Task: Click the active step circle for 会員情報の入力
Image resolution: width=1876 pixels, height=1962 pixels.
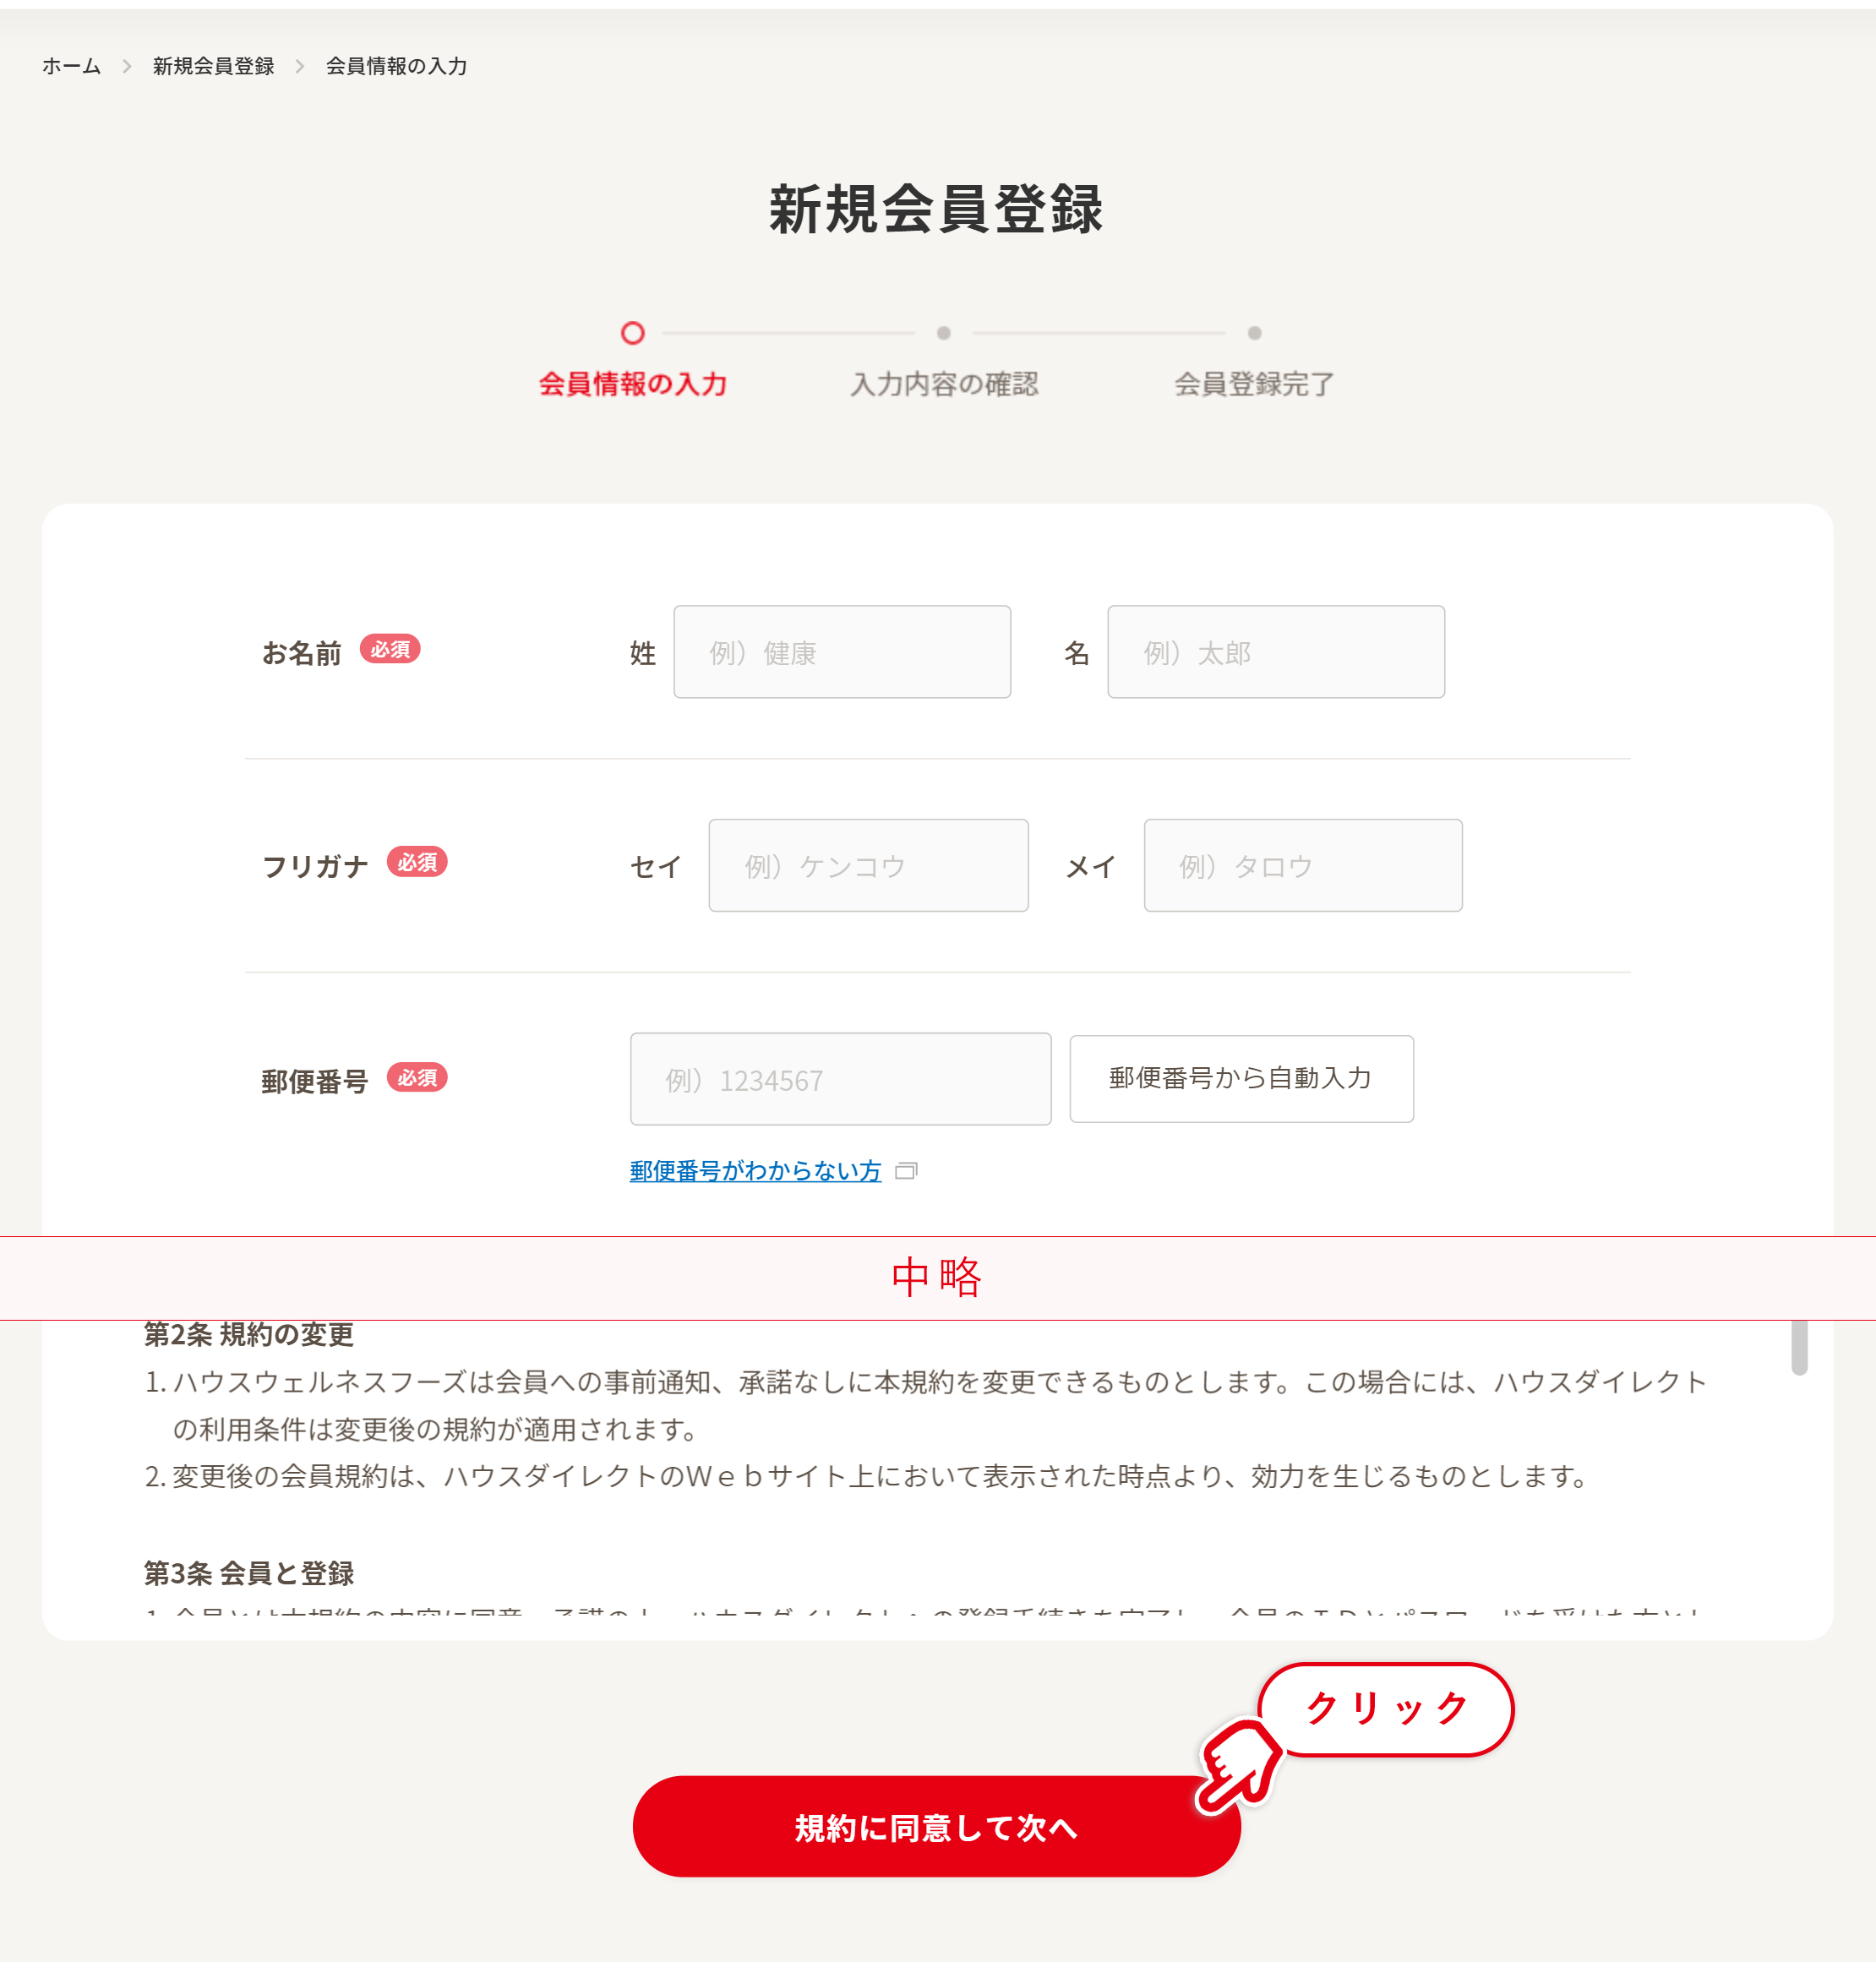Action: 632,333
